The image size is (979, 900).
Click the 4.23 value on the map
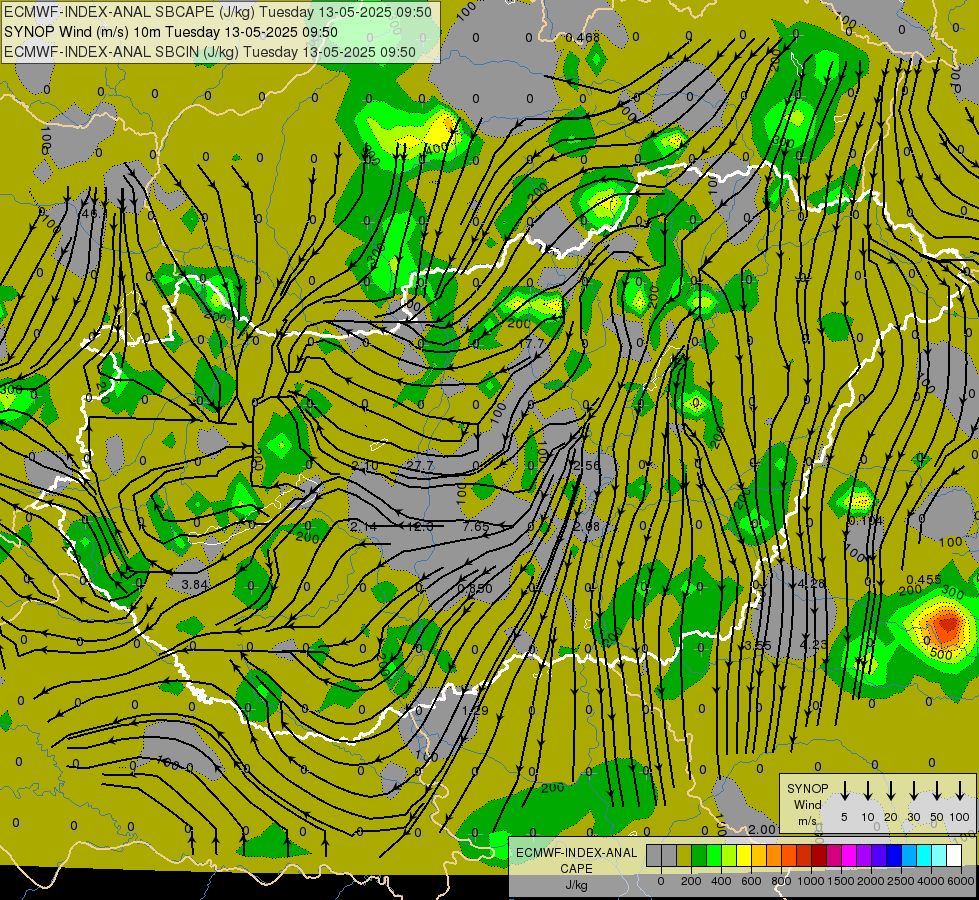[x=814, y=645]
